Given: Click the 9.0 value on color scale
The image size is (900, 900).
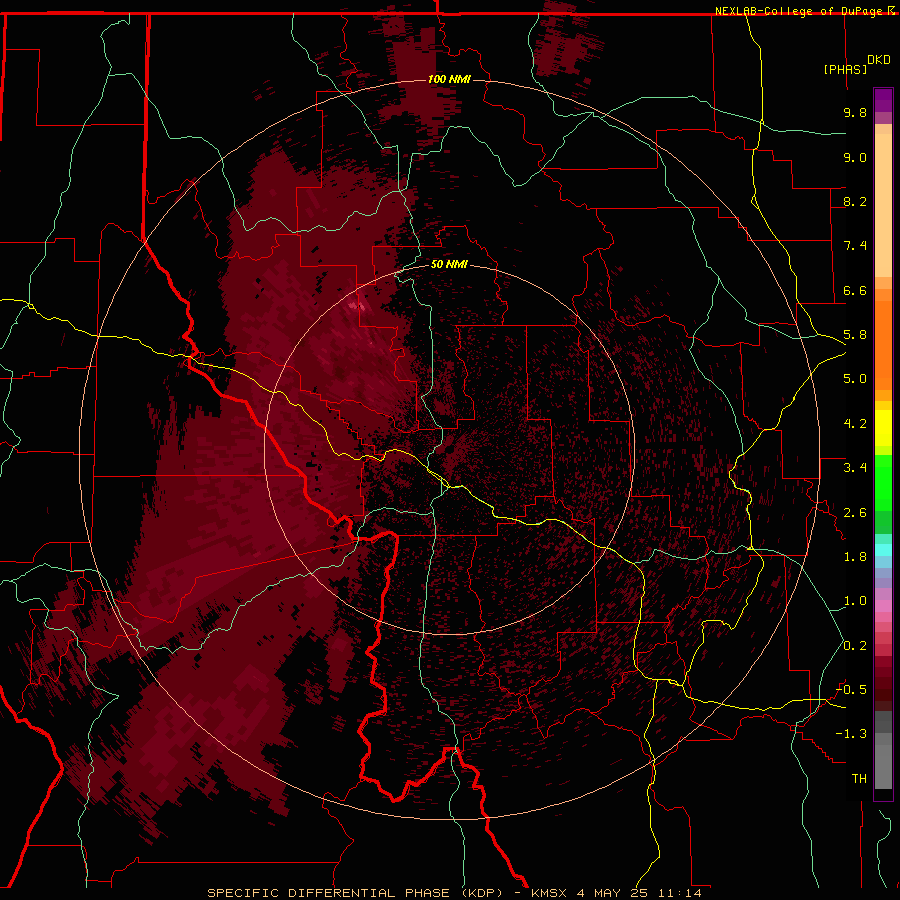Looking at the screenshot, I should [x=855, y=157].
